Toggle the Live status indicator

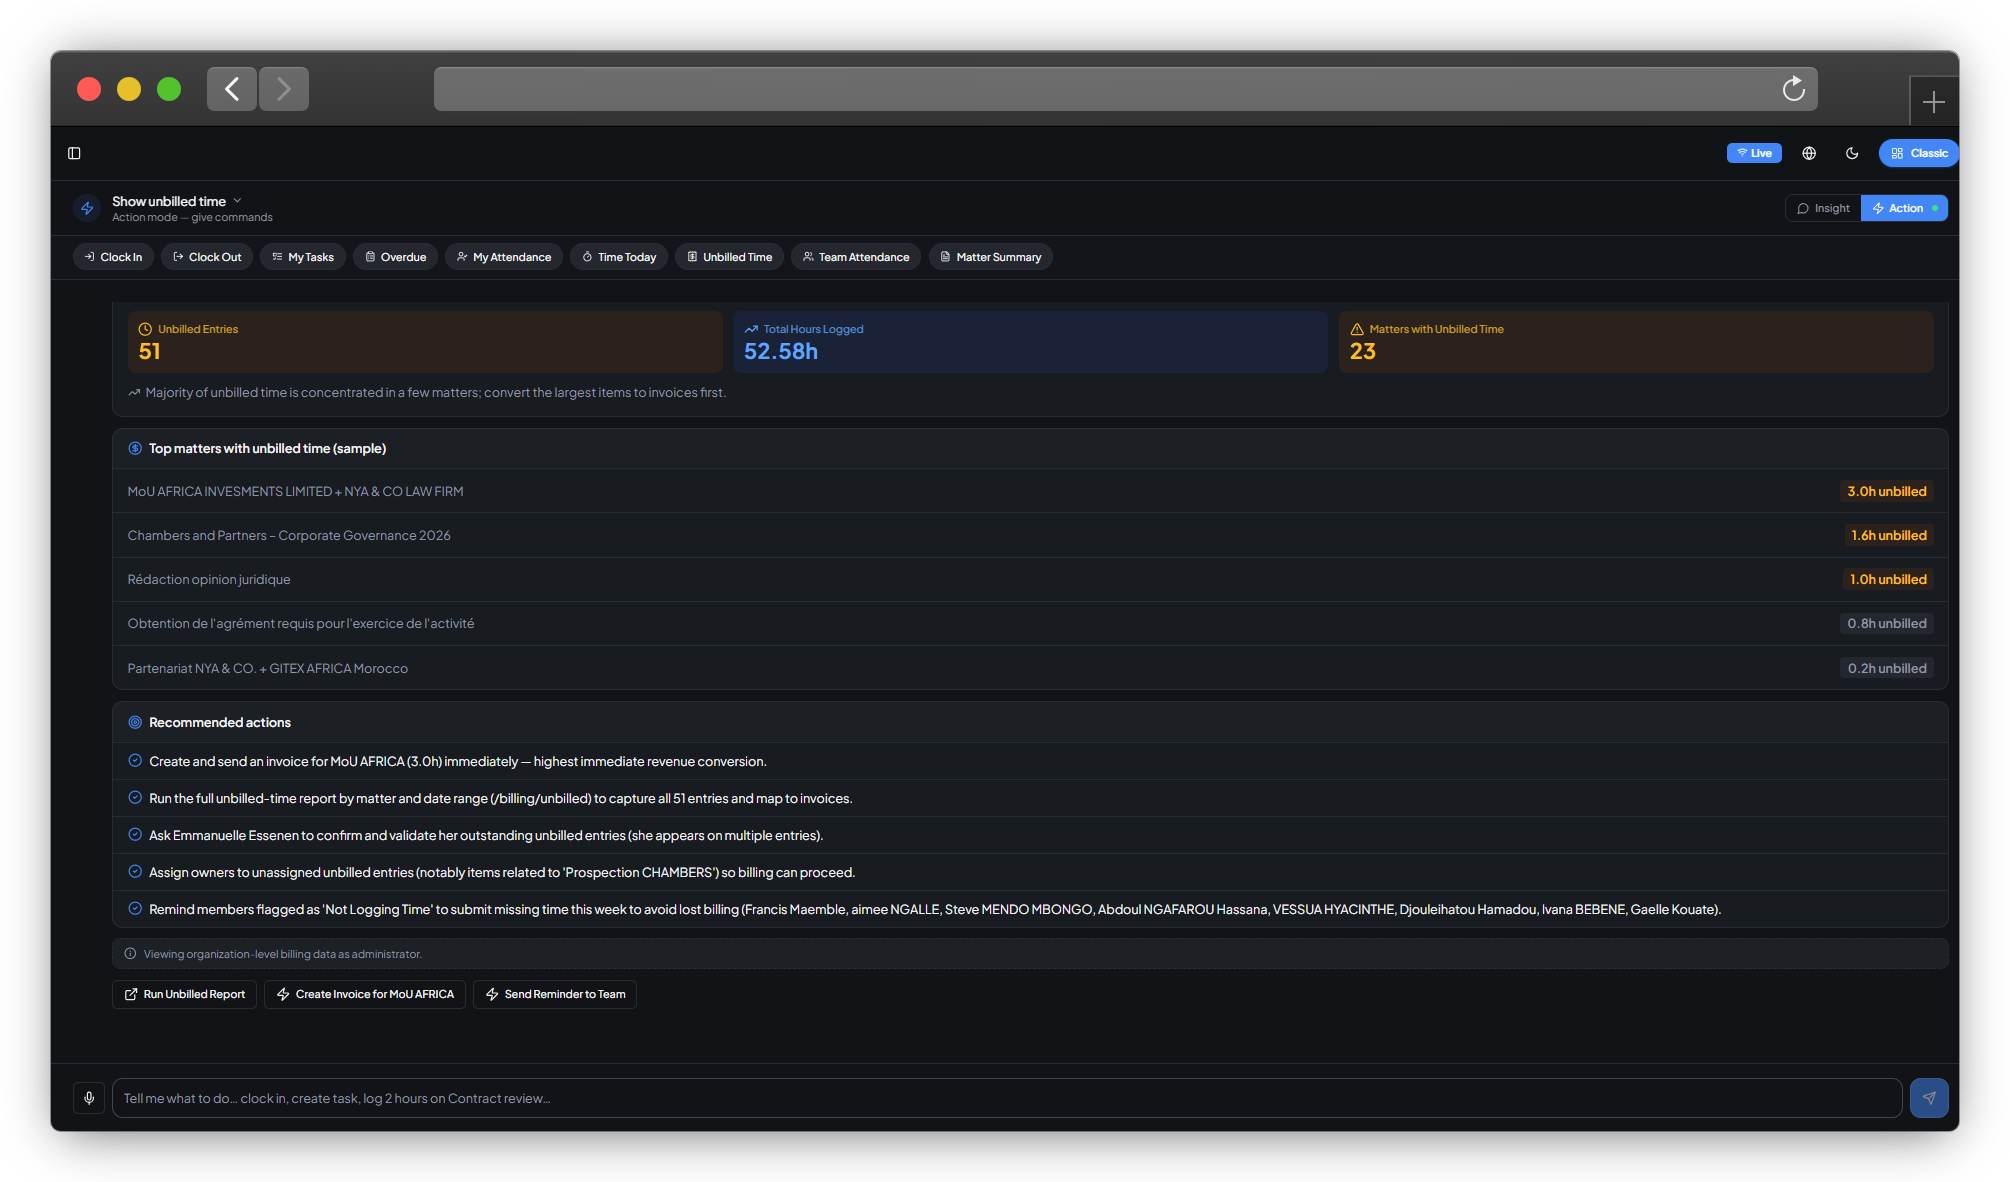pos(1754,152)
